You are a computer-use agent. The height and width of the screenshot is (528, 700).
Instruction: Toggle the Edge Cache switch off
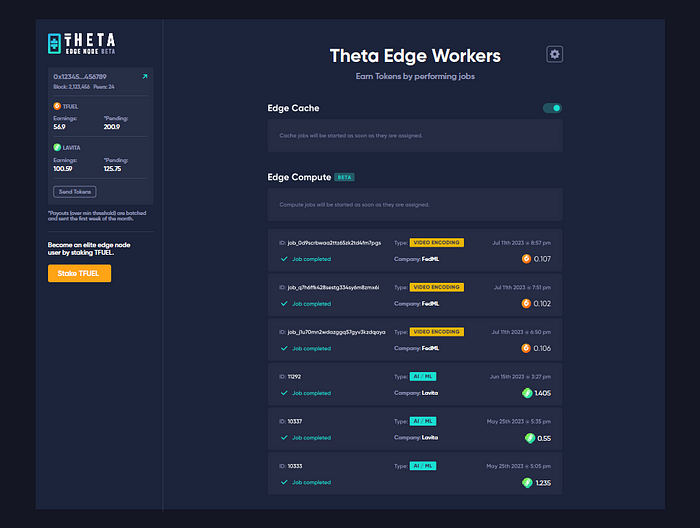pos(552,108)
